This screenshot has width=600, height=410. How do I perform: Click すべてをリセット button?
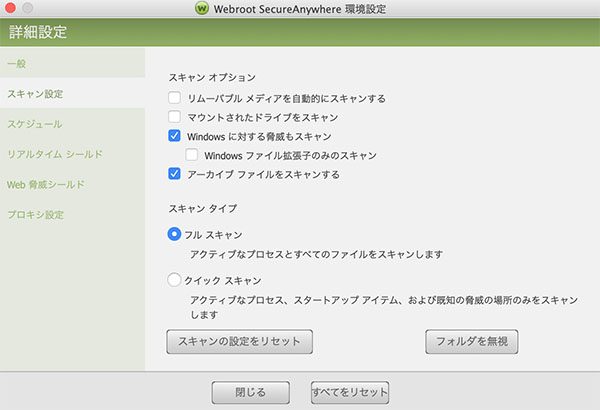350,392
